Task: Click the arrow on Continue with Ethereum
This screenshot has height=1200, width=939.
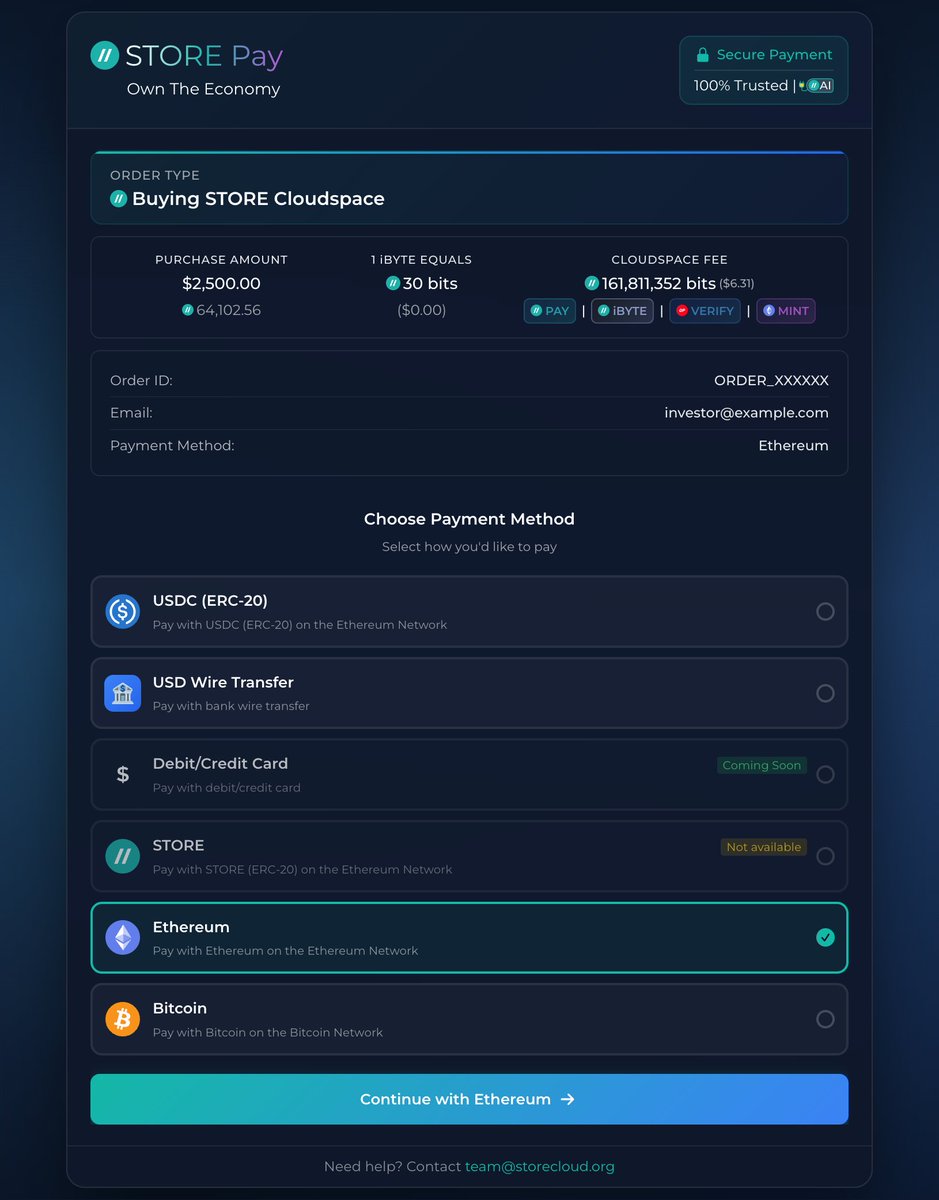Action: [x=568, y=1099]
